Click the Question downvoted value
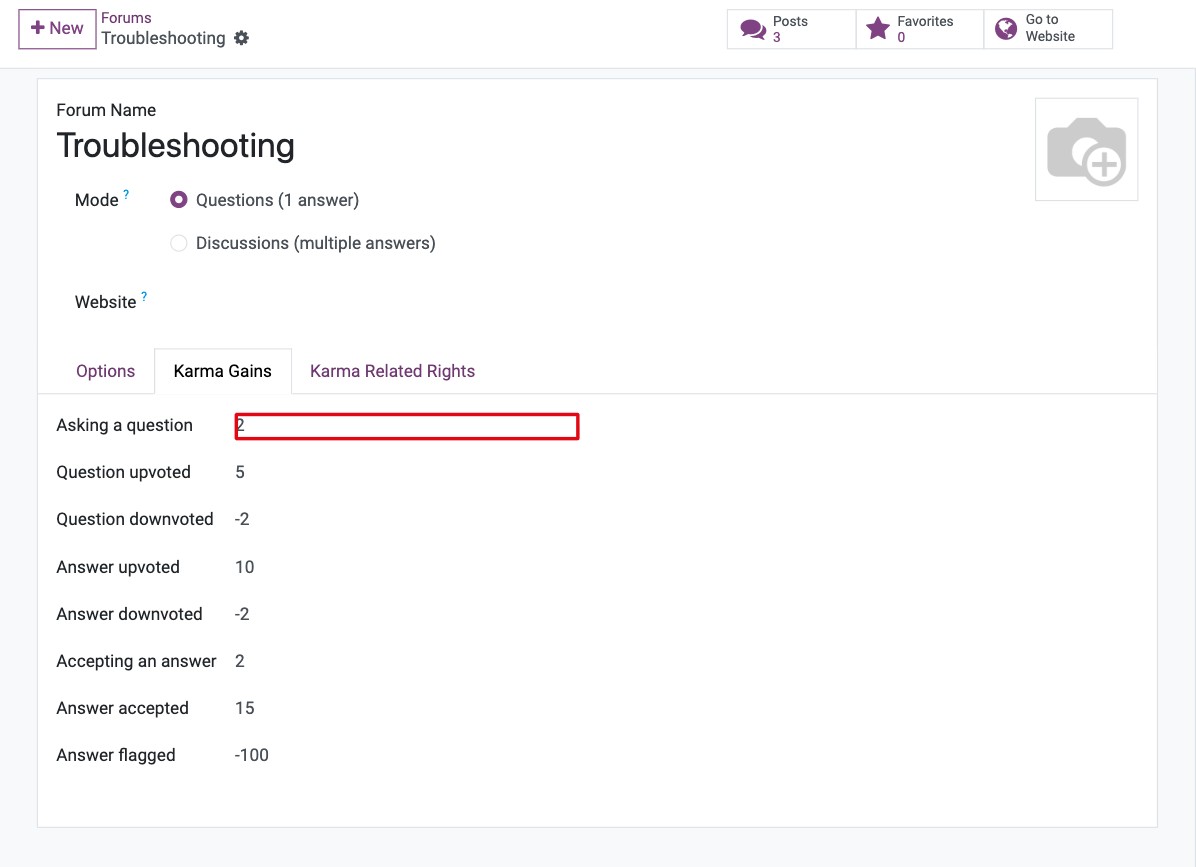The height and width of the screenshot is (867, 1196). 242,519
